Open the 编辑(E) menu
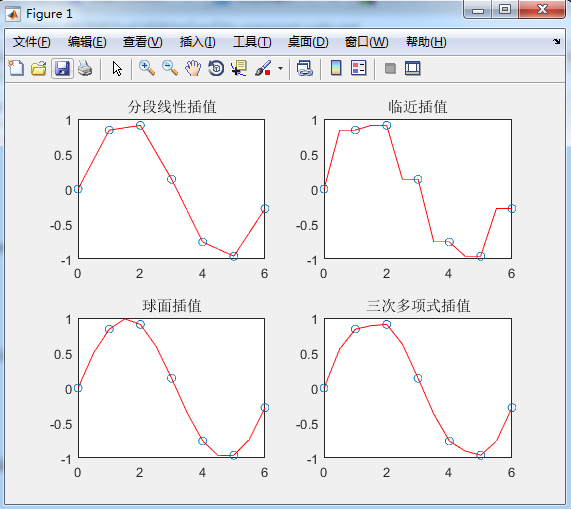This screenshot has width=571, height=509. (87, 42)
